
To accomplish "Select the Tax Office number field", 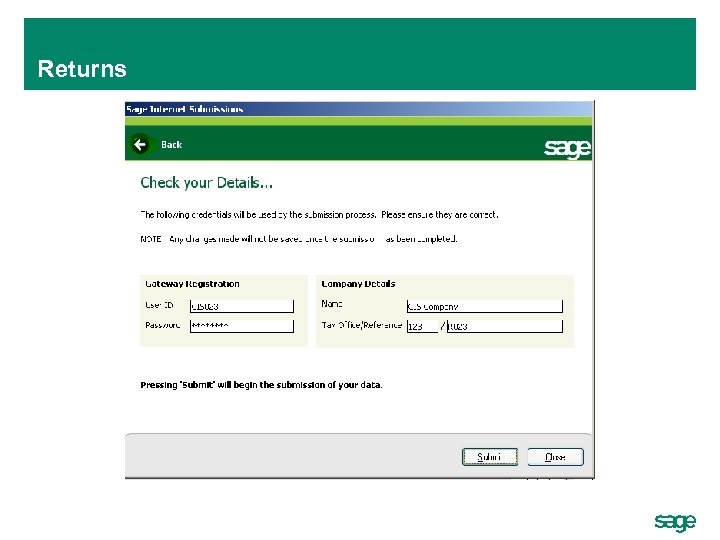I will click(422, 326).
